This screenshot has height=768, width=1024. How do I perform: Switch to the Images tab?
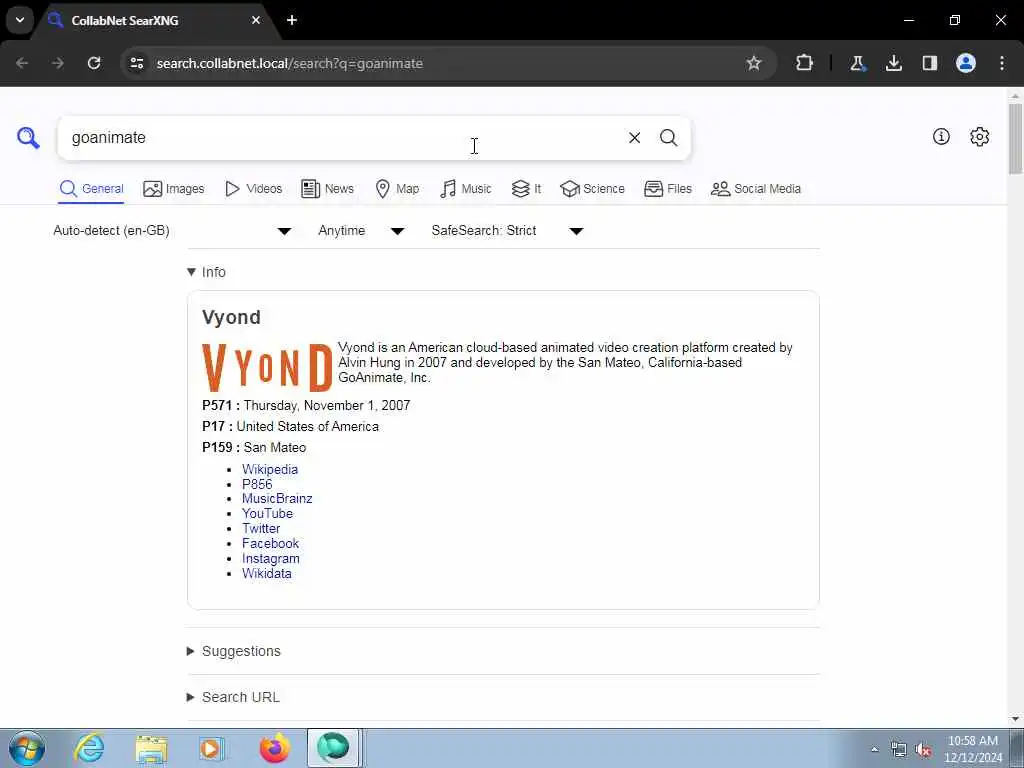pyautogui.click(x=174, y=189)
